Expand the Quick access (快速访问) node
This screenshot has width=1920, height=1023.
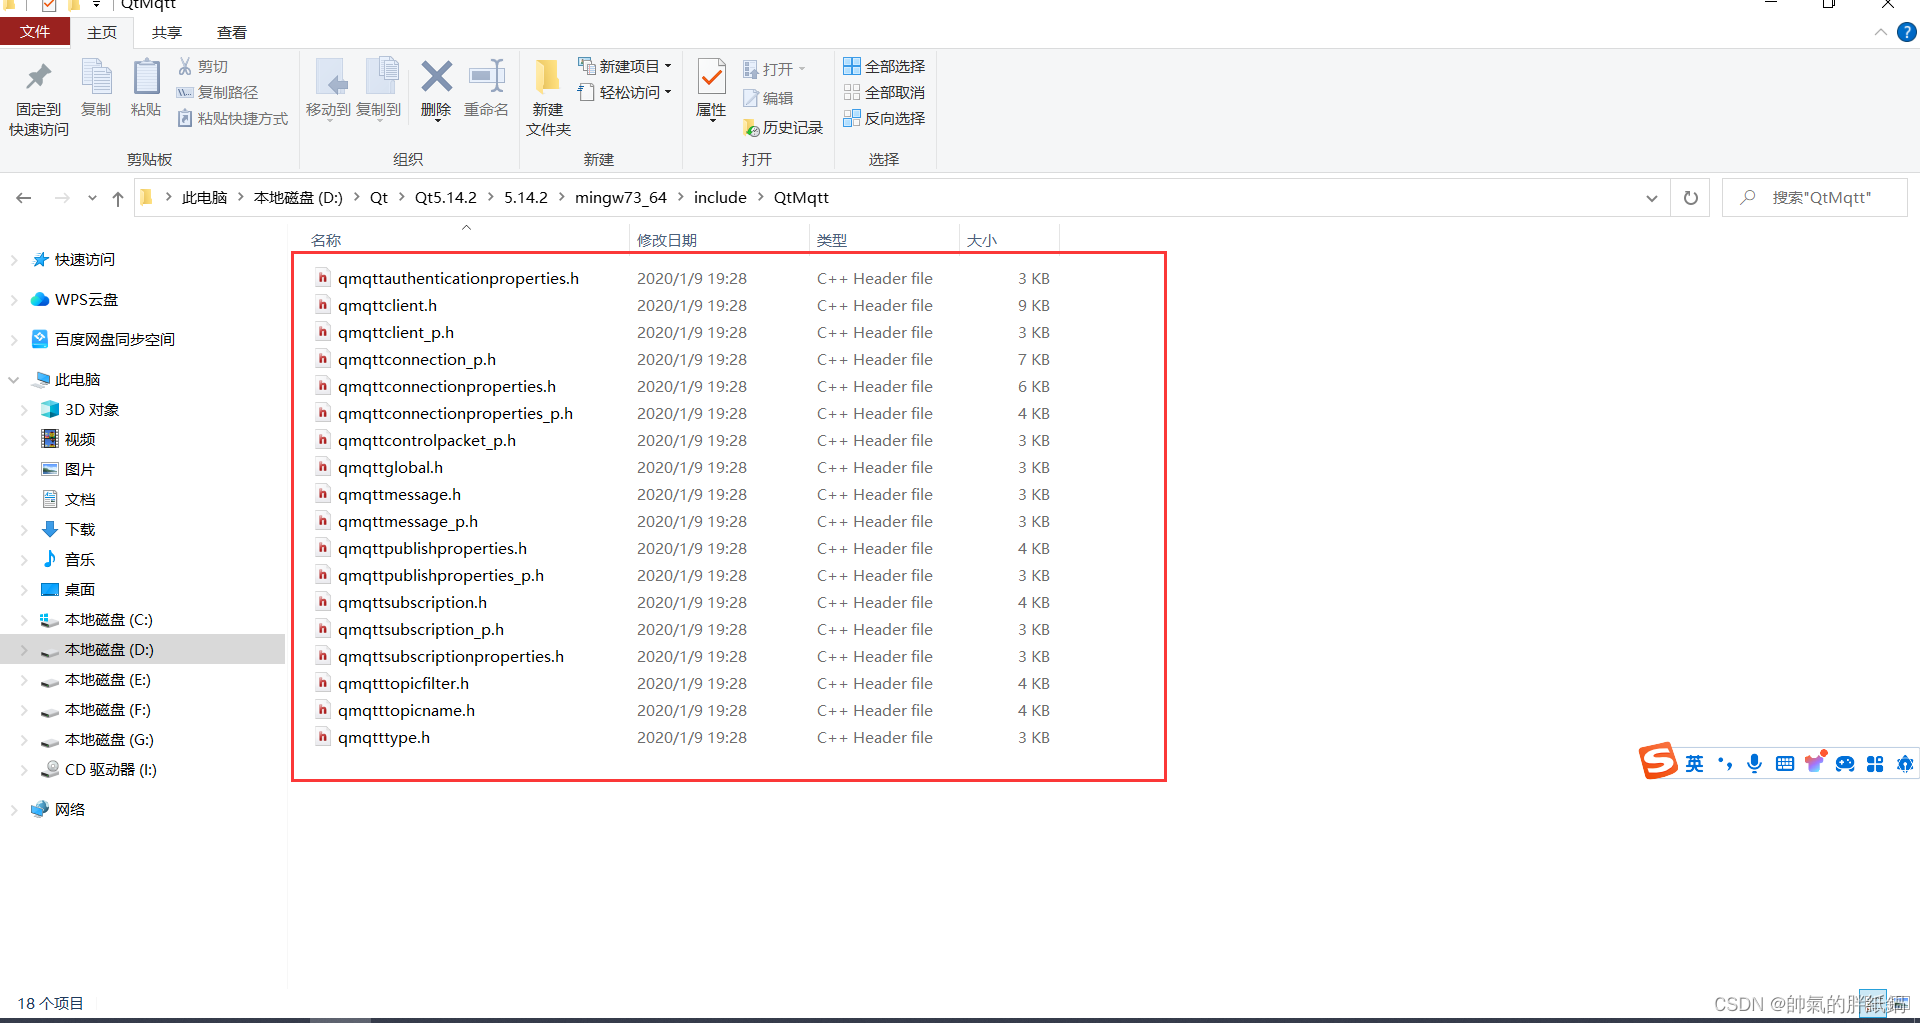pos(14,260)
